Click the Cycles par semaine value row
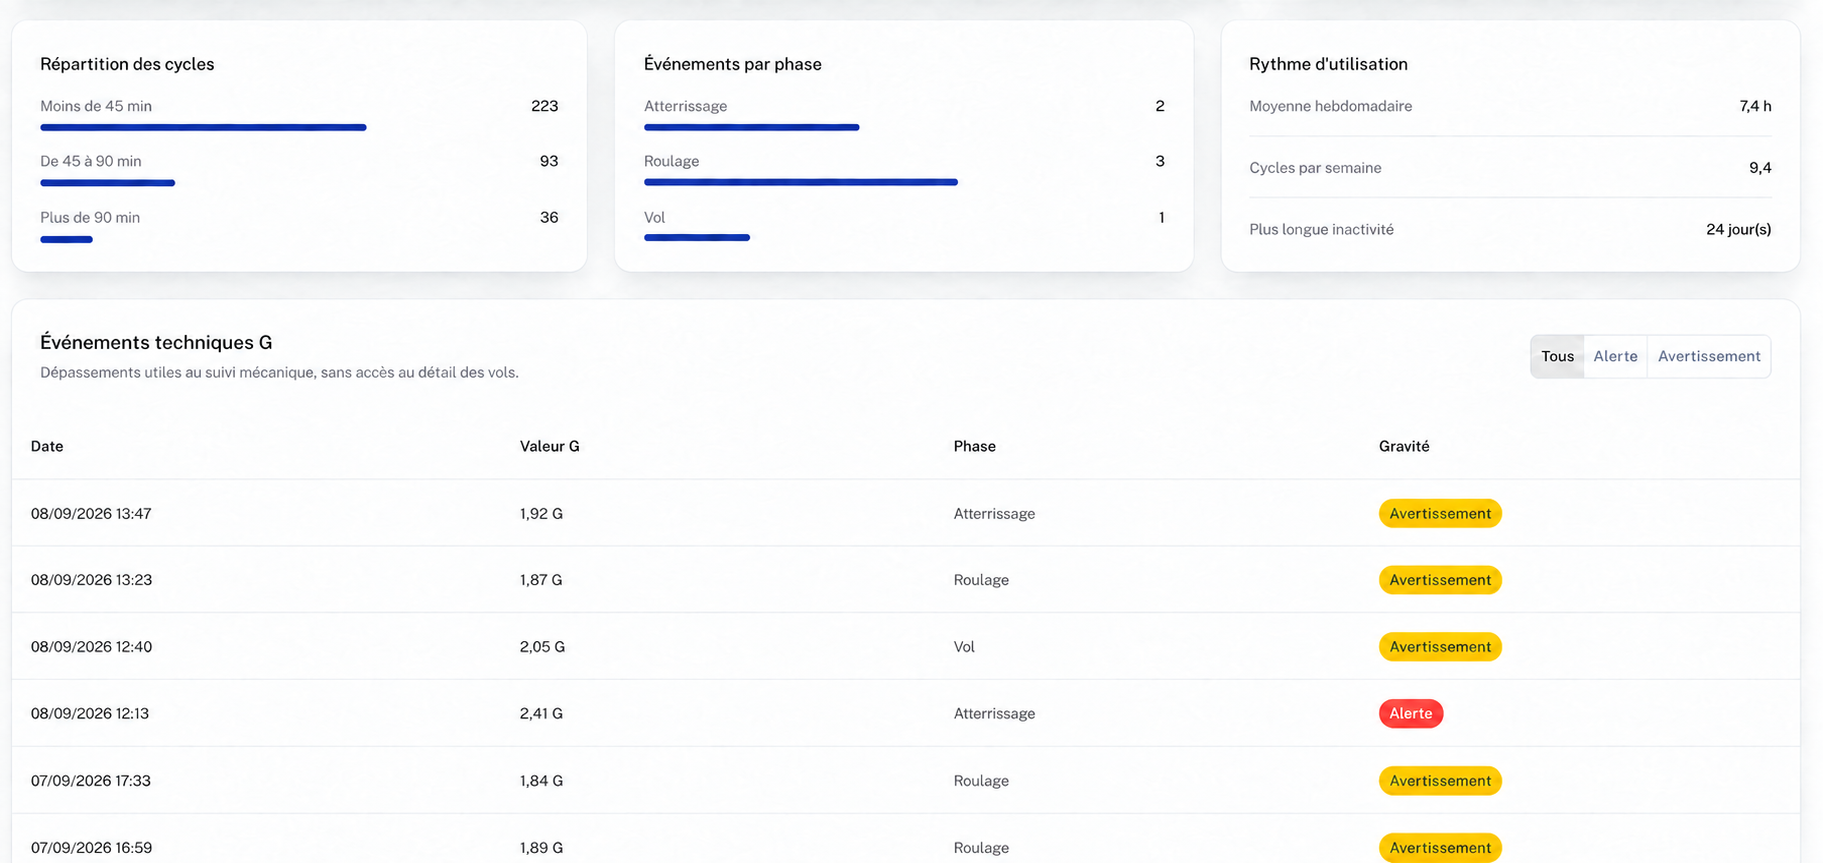 tap(1510, 168)
